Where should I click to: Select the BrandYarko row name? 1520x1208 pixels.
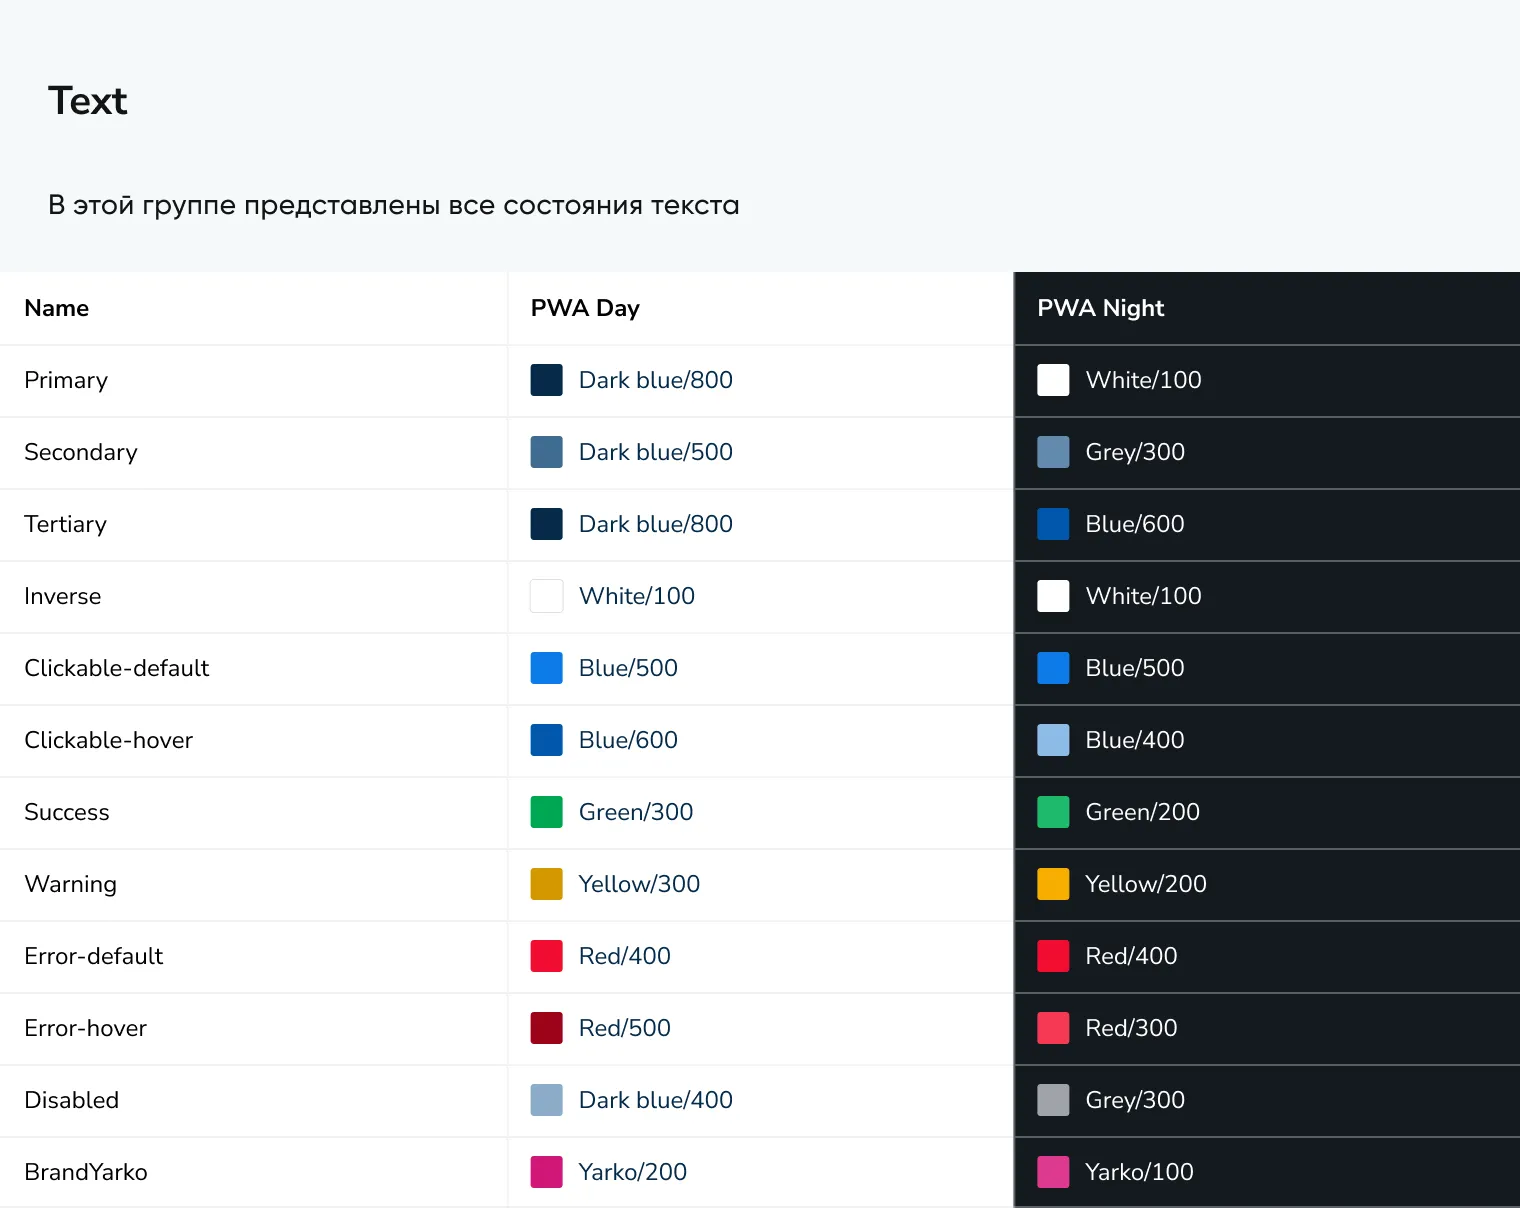point(86,1172)
